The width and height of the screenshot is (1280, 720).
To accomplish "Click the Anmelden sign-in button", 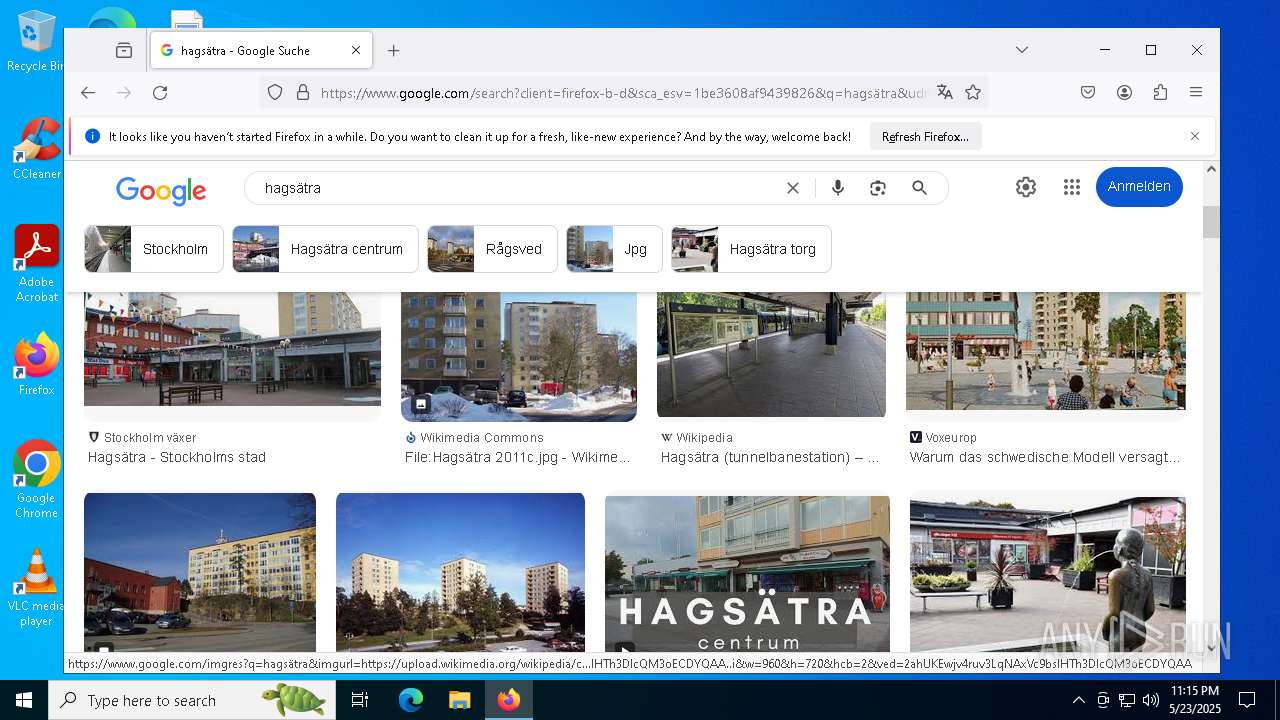I will click(1139, 187).
